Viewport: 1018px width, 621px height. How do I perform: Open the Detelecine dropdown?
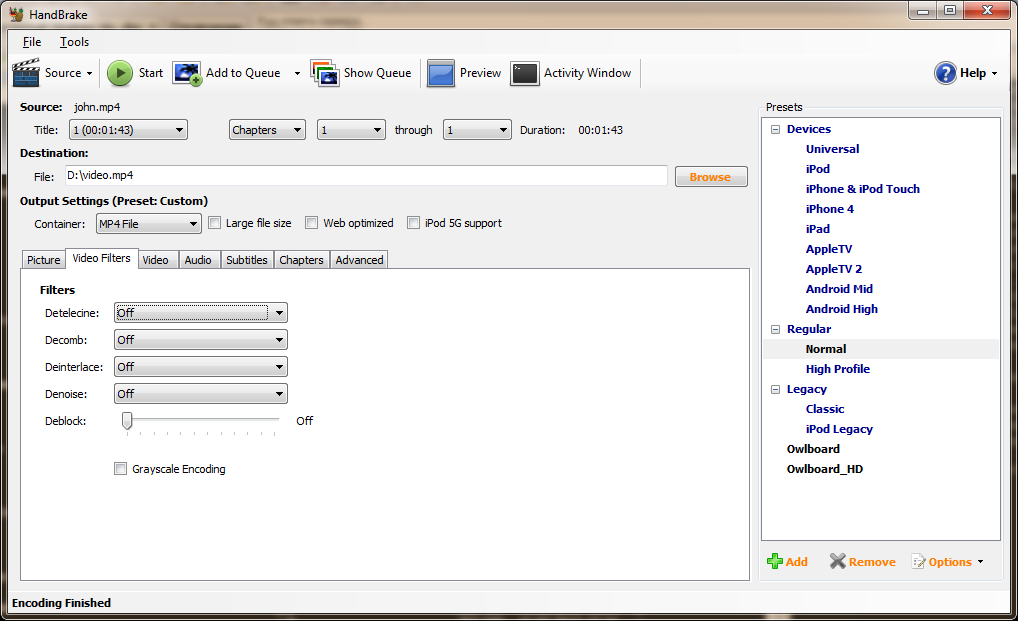click(201, 313)
